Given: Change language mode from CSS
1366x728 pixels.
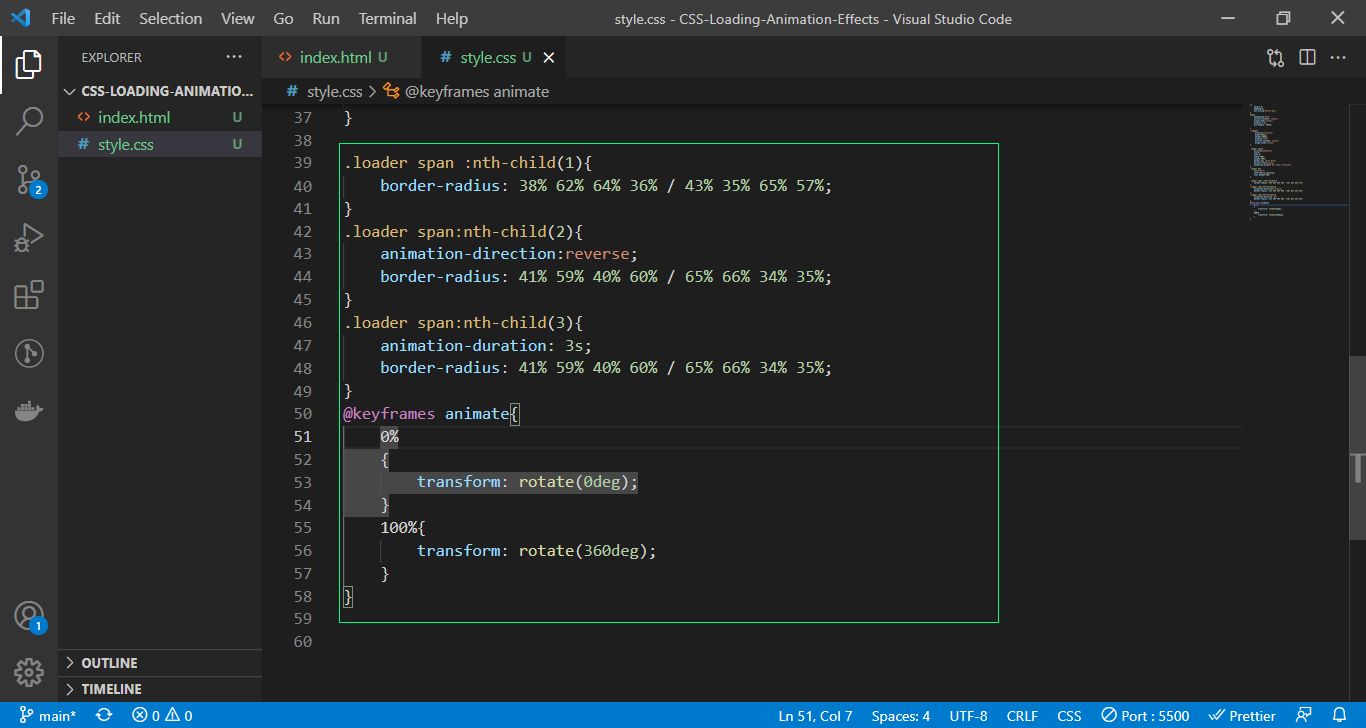Looking at the screenshot, I should coord(1069,716).
